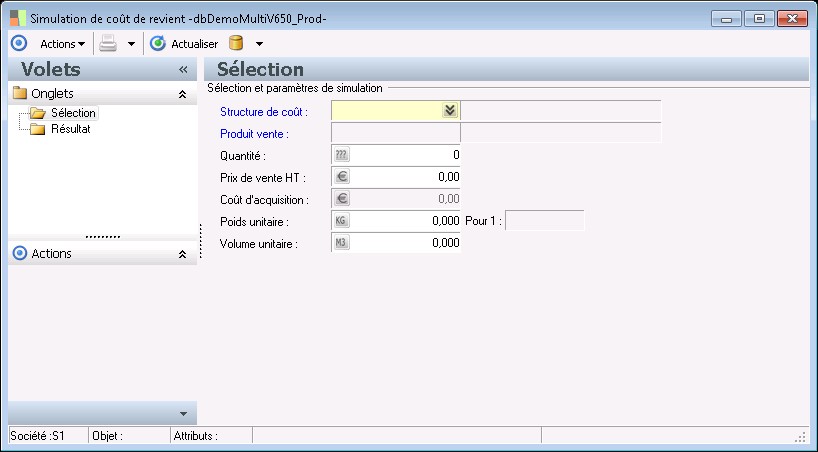Click the KG unit icon for Poids unitaire
Viewport: 818px width, 452px height.
click(341, 220)
